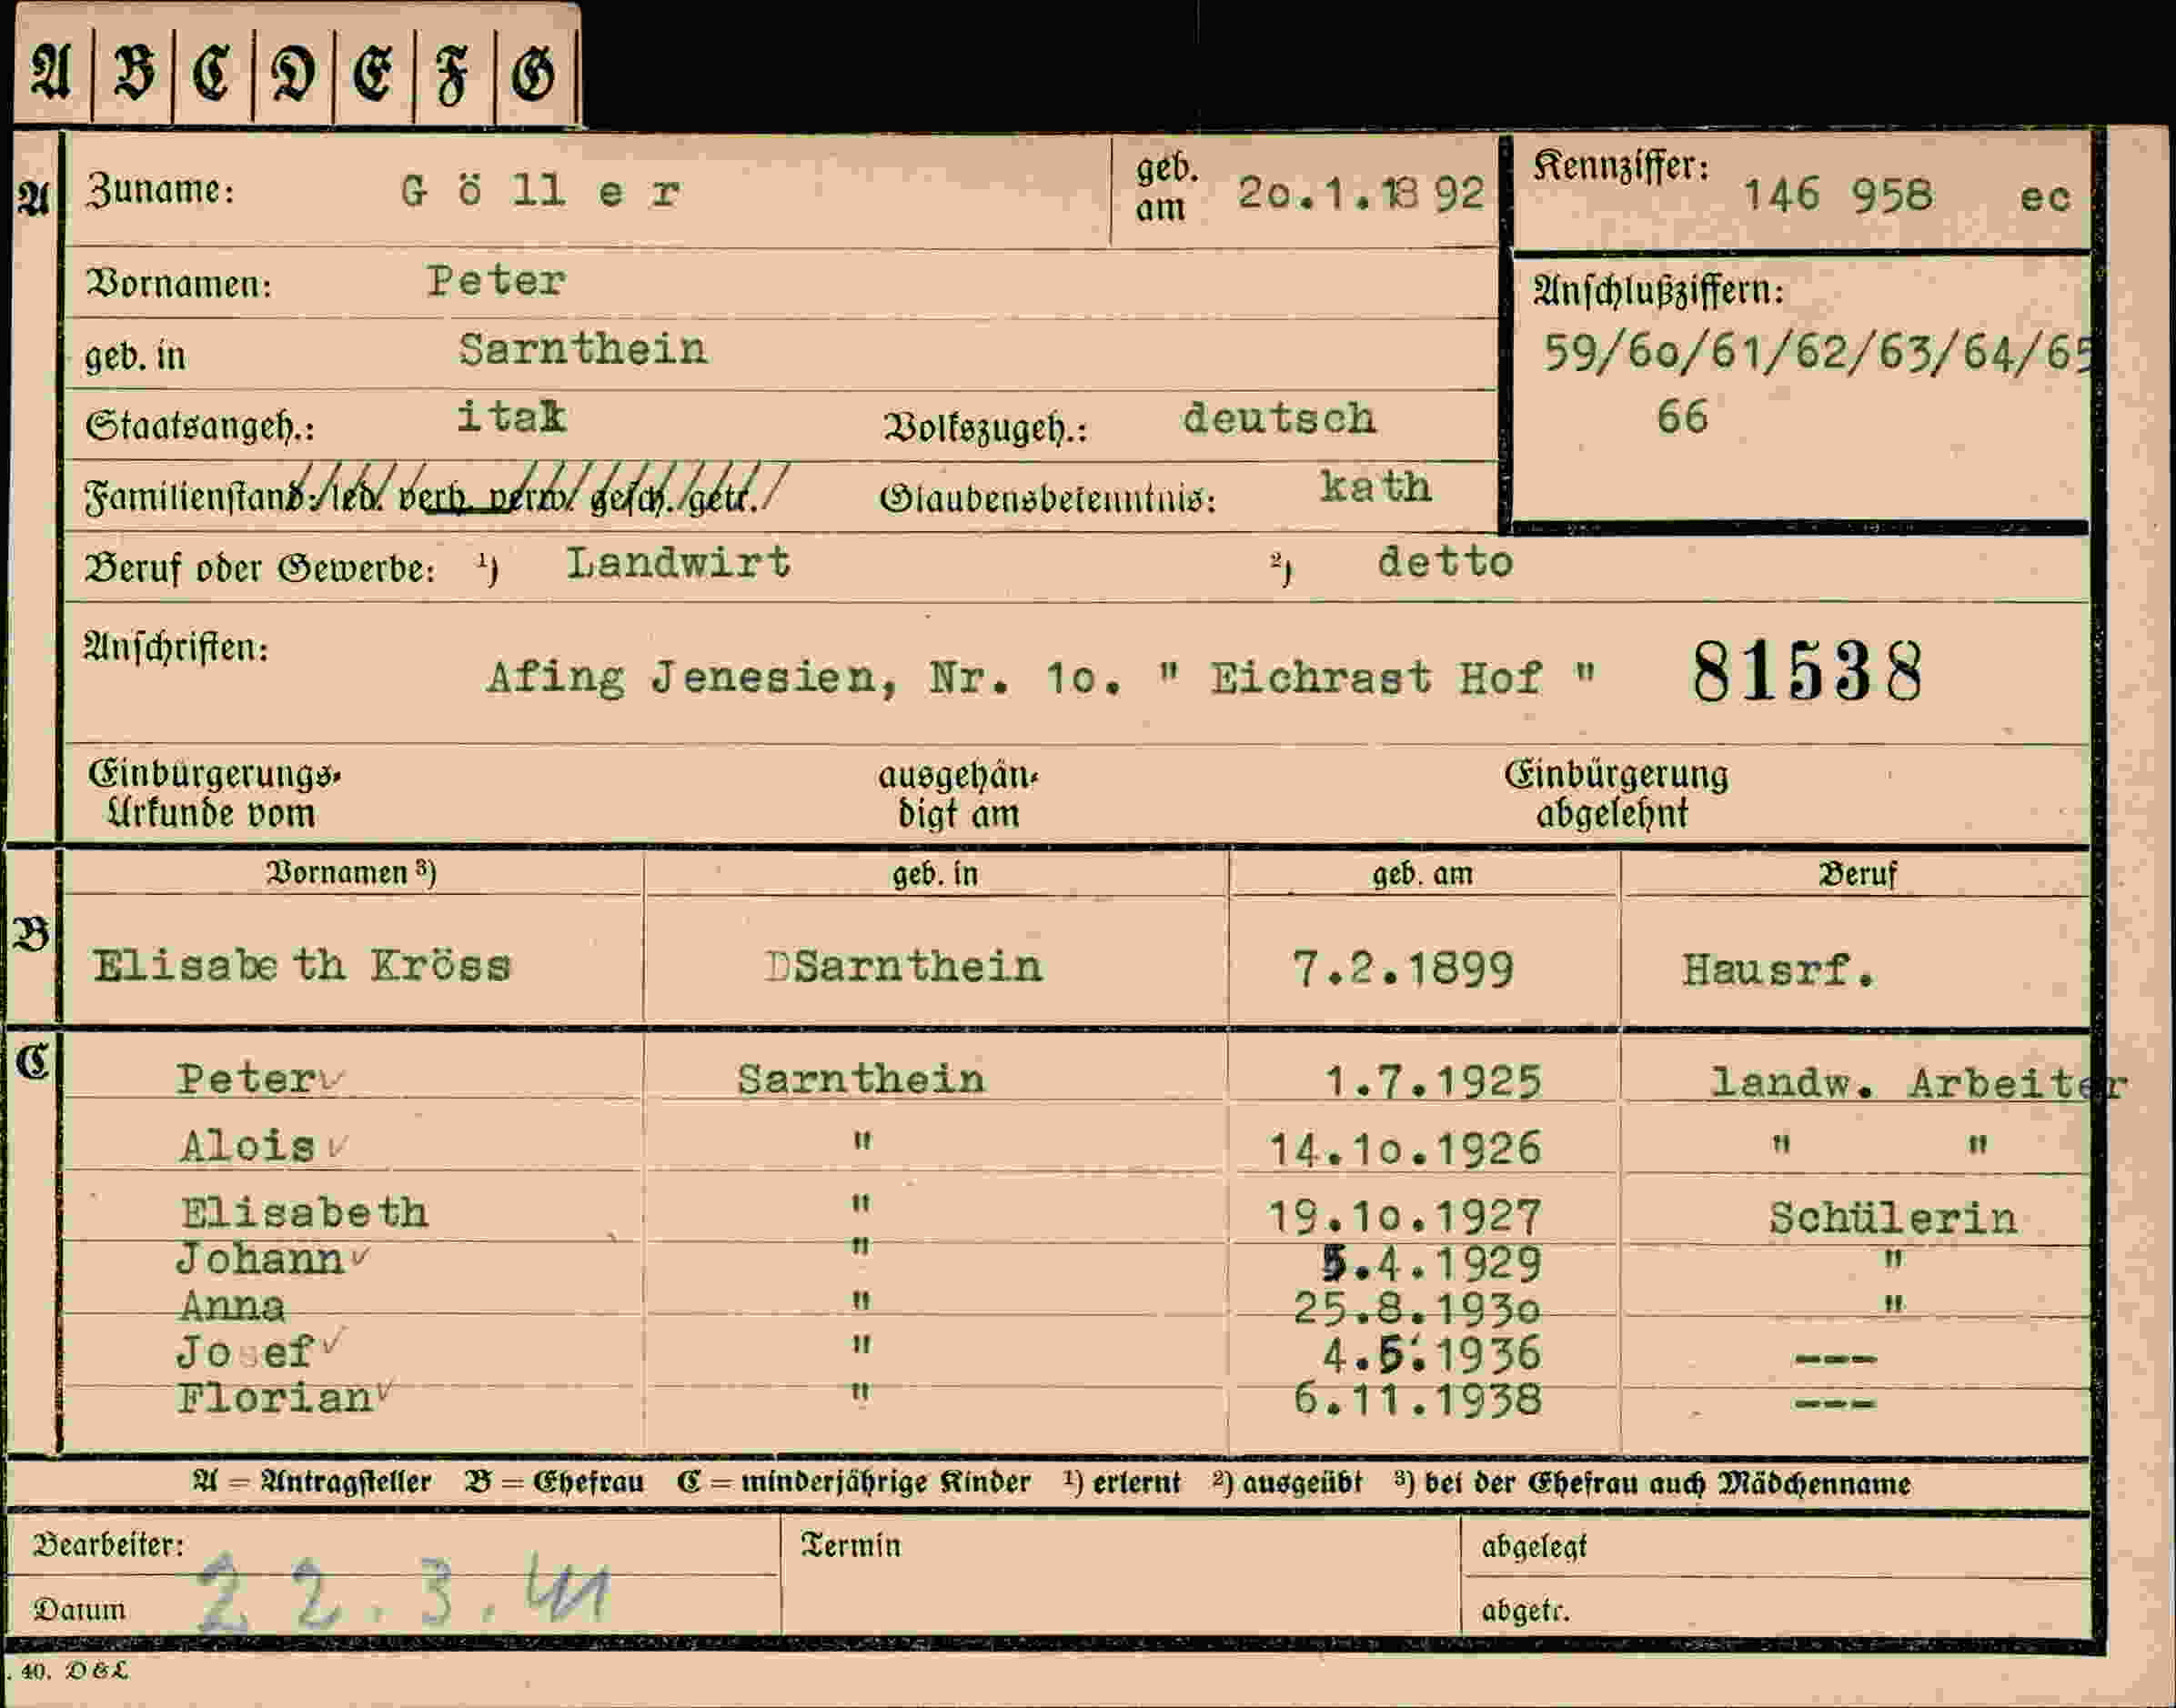Select the surname 'G ö ll e r'
2176x1708 pixels.
(x=540, y=190)
